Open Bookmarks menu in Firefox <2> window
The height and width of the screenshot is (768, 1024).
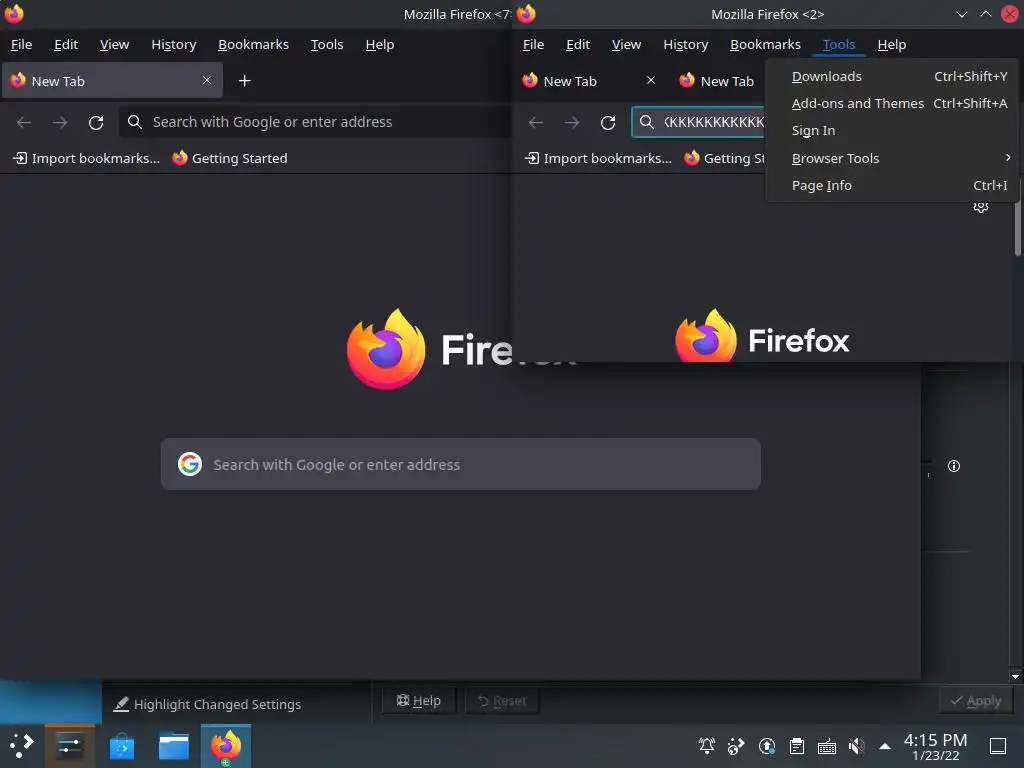coord(765,44)
